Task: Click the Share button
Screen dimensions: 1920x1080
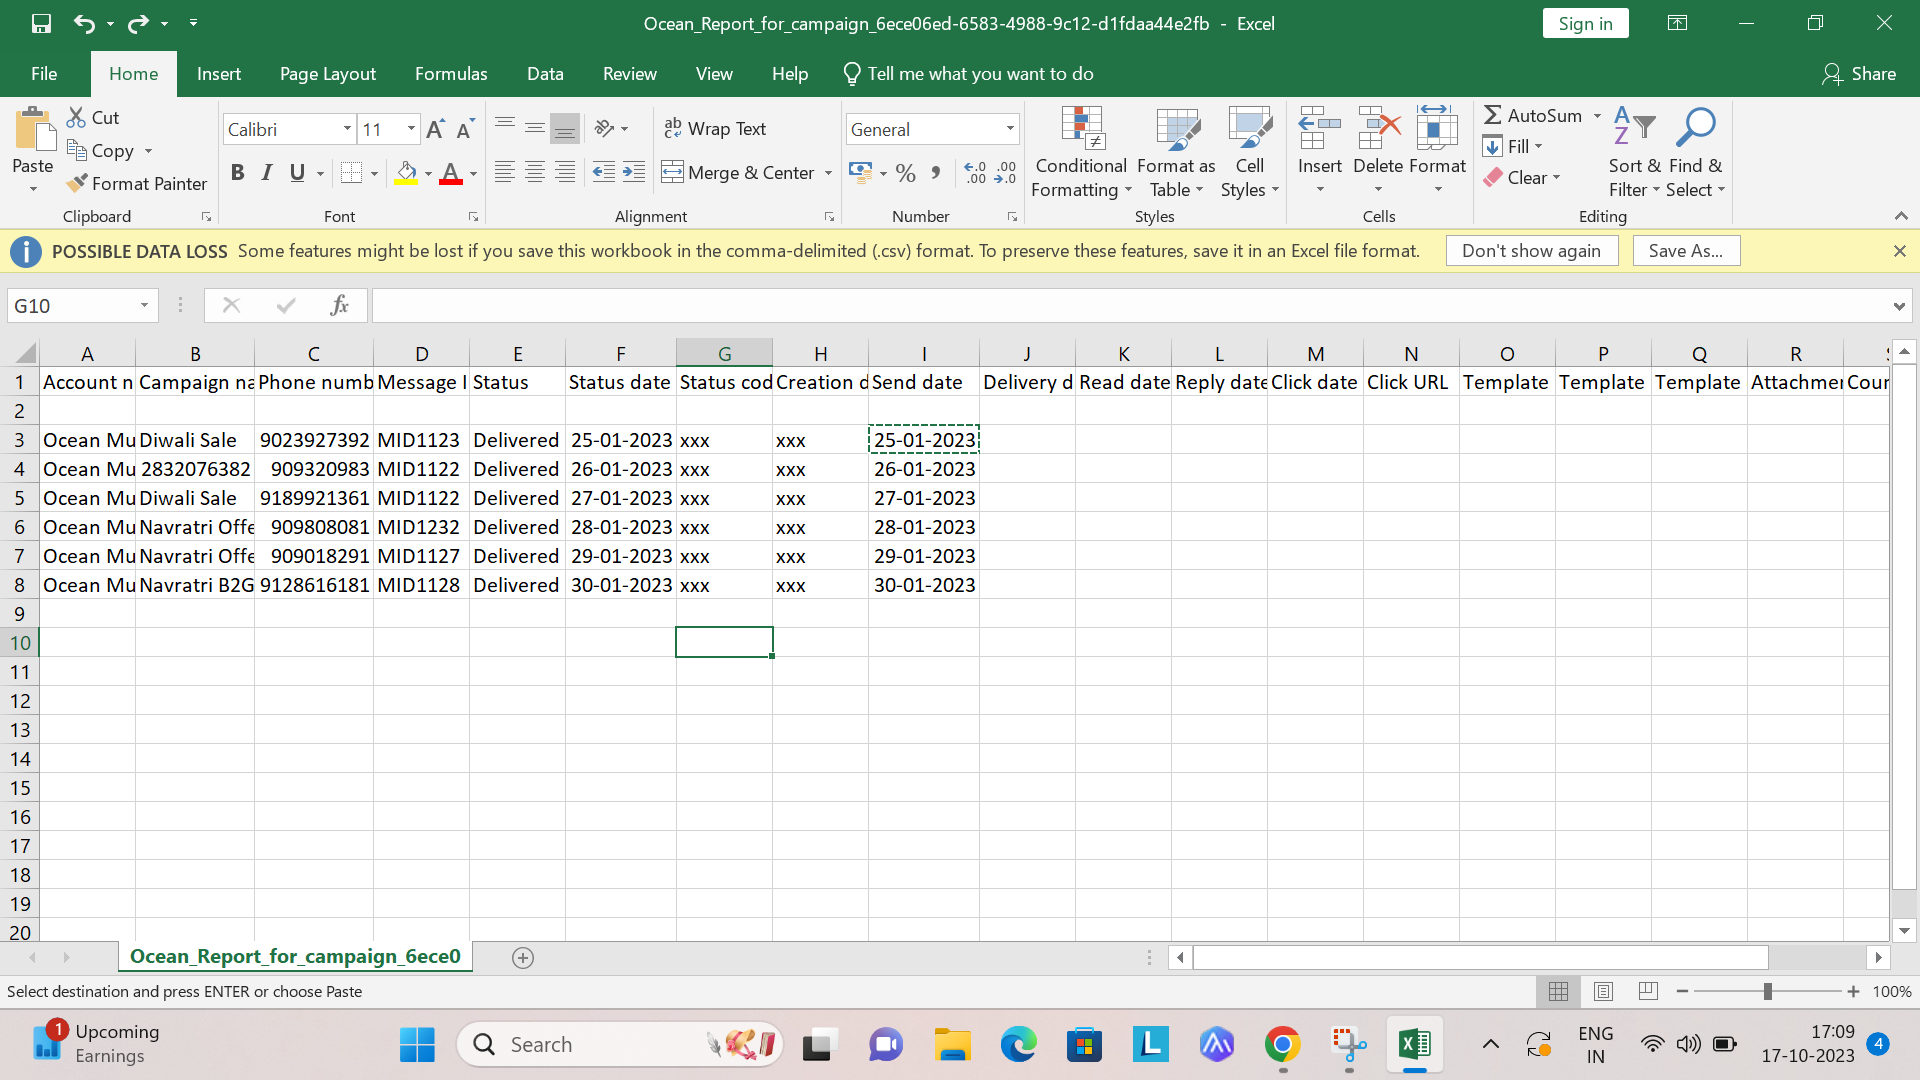Action: point(1859,74)
